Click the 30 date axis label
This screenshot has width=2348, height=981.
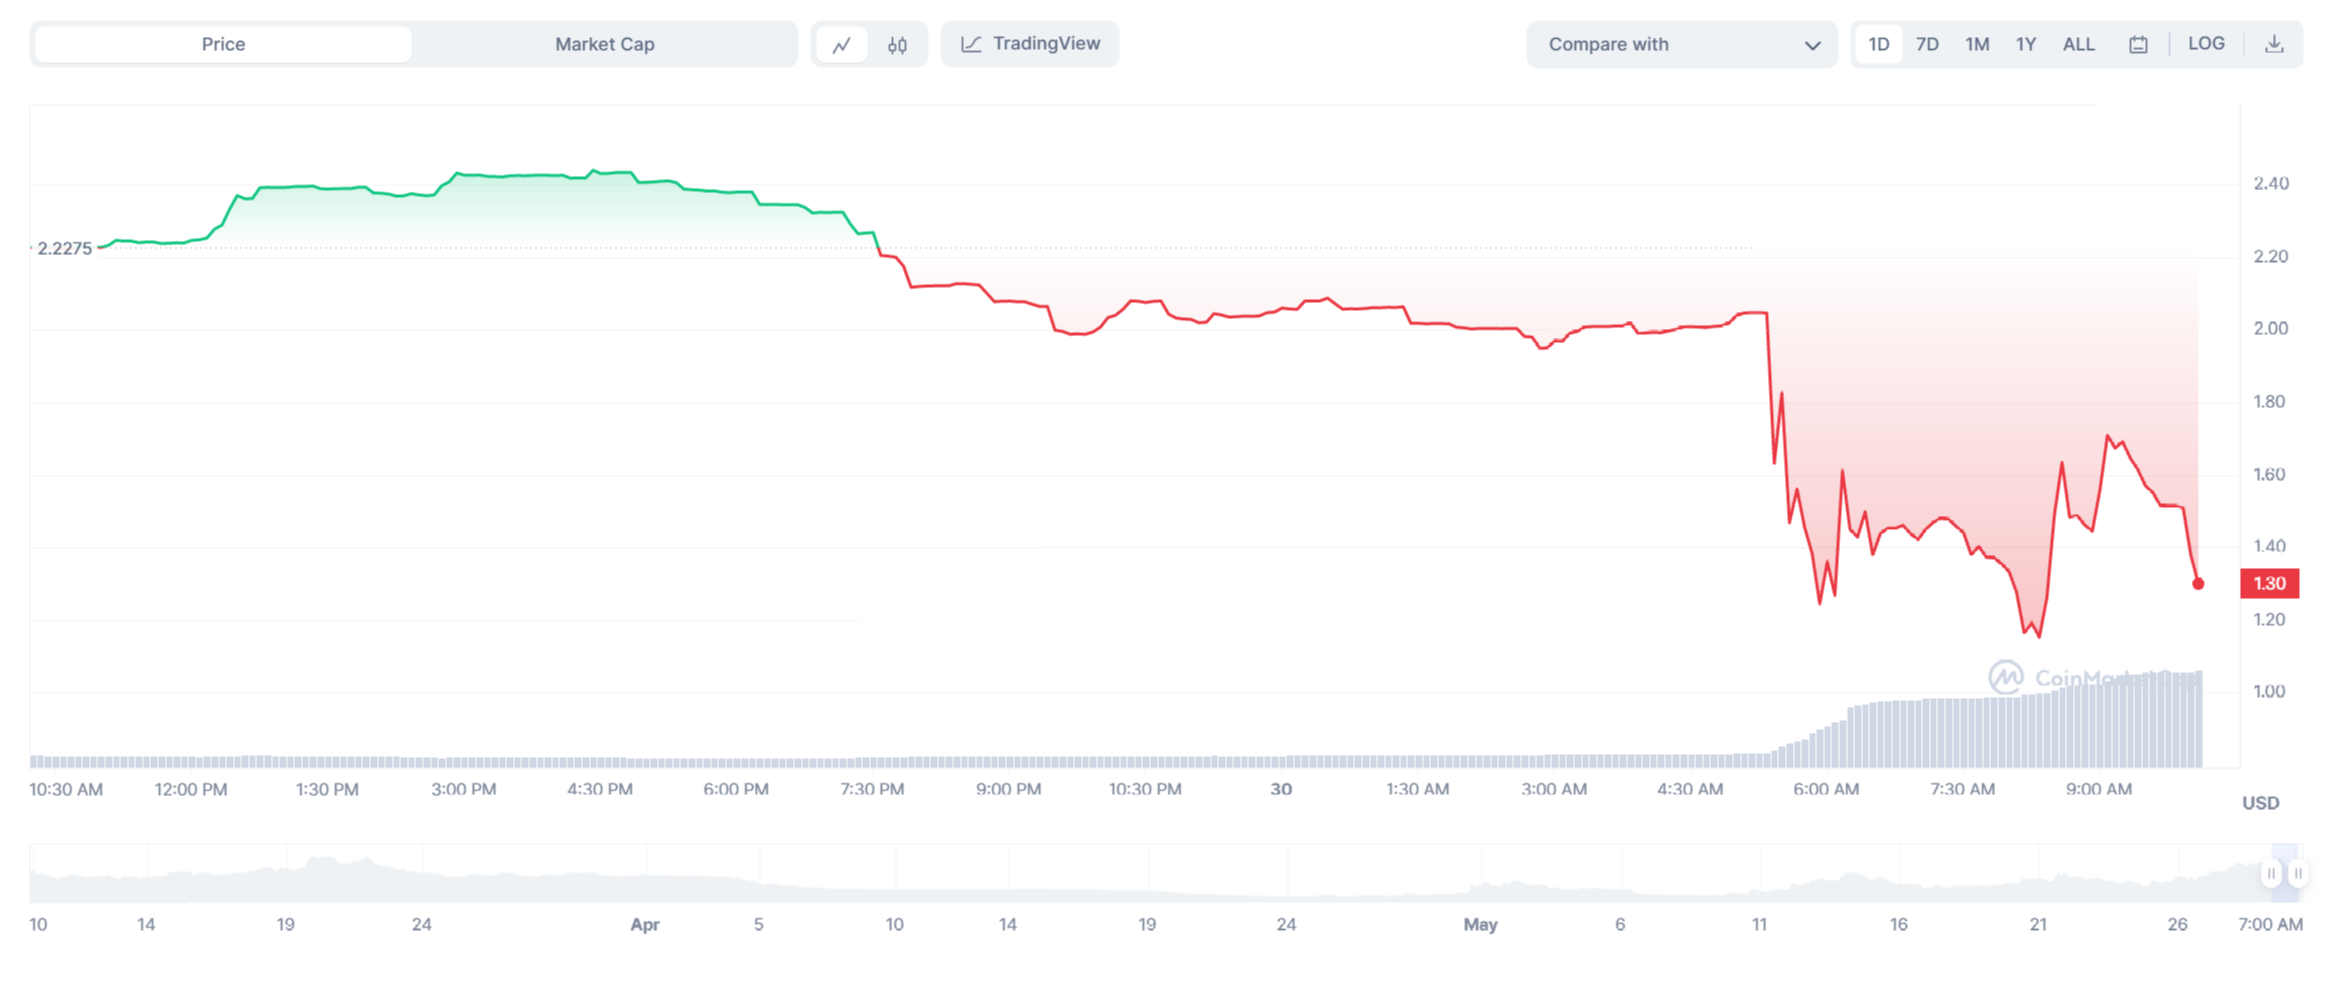[1281, 789]
